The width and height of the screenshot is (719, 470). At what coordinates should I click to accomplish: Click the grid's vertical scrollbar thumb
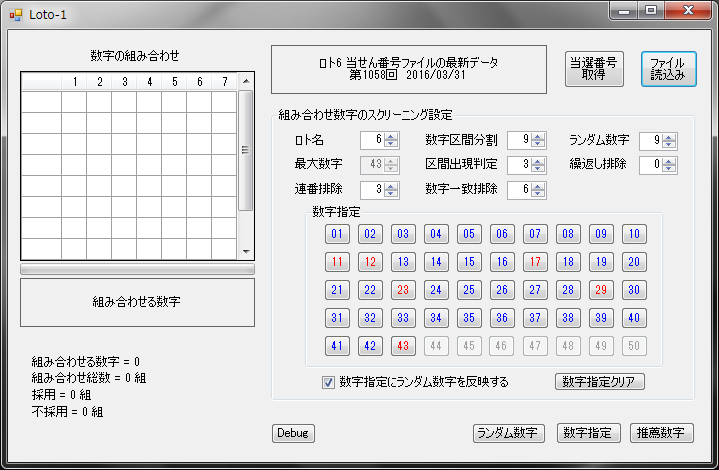[x=246, y=150]
